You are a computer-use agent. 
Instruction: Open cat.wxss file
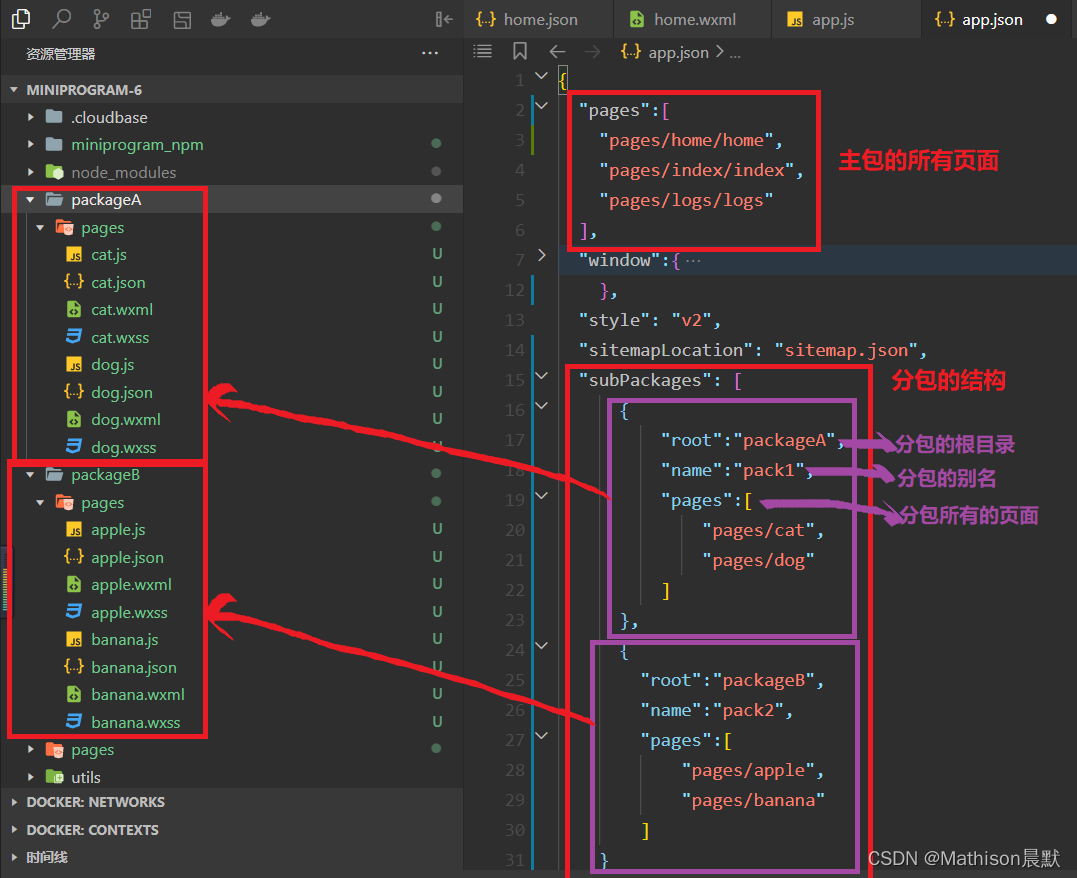pyautogui.click(x=231, y=337)
